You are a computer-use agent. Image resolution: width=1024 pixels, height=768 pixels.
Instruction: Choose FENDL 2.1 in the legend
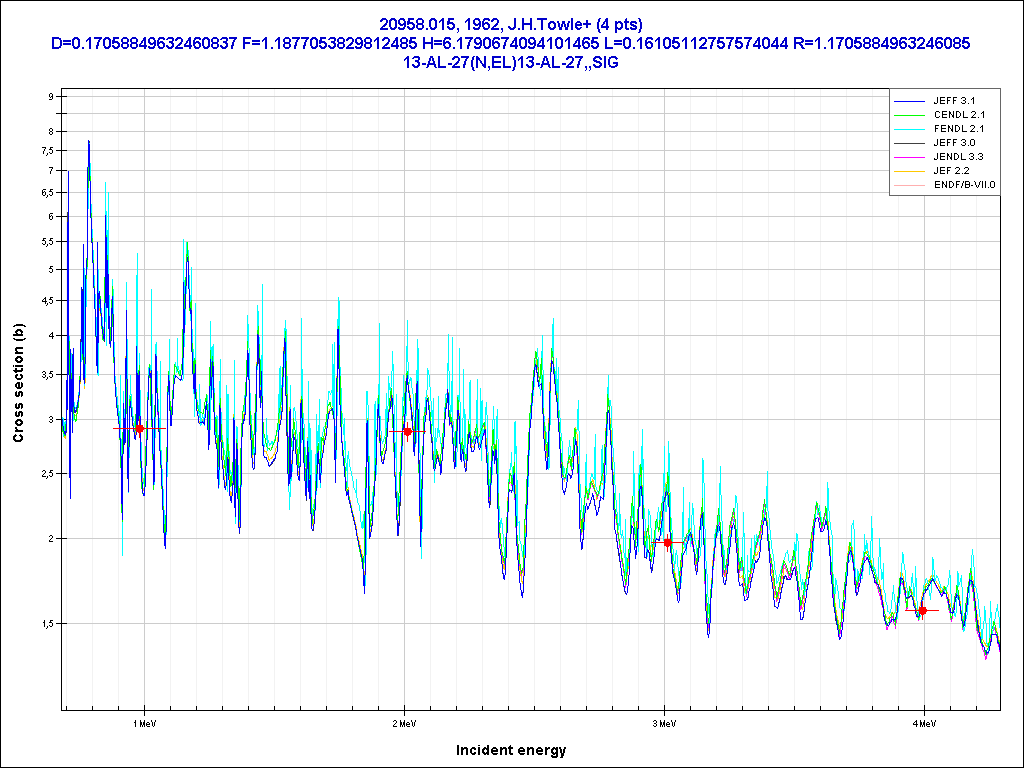[x=959, y=129]
